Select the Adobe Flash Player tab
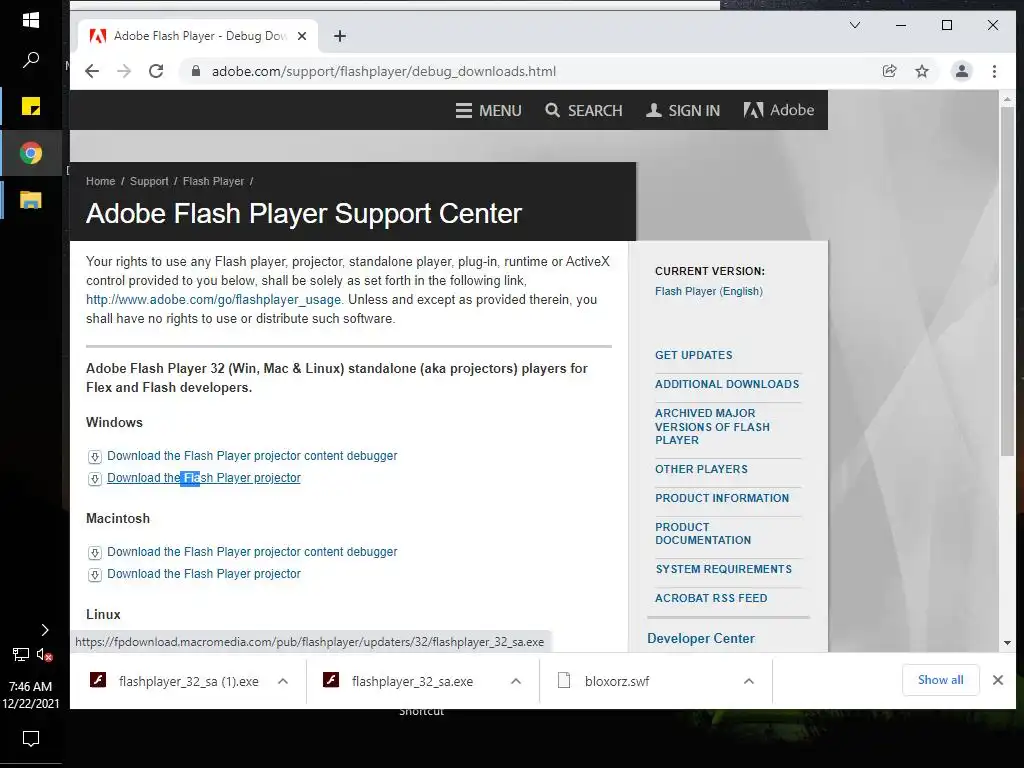The image size is (1024, 768). [x=199, y=36]
